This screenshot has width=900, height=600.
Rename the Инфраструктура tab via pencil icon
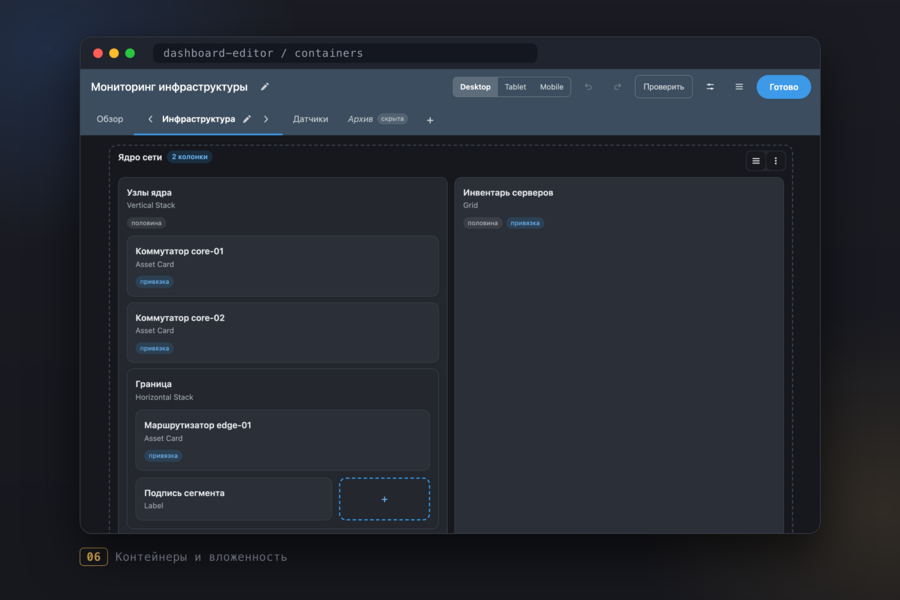[247, 119]
